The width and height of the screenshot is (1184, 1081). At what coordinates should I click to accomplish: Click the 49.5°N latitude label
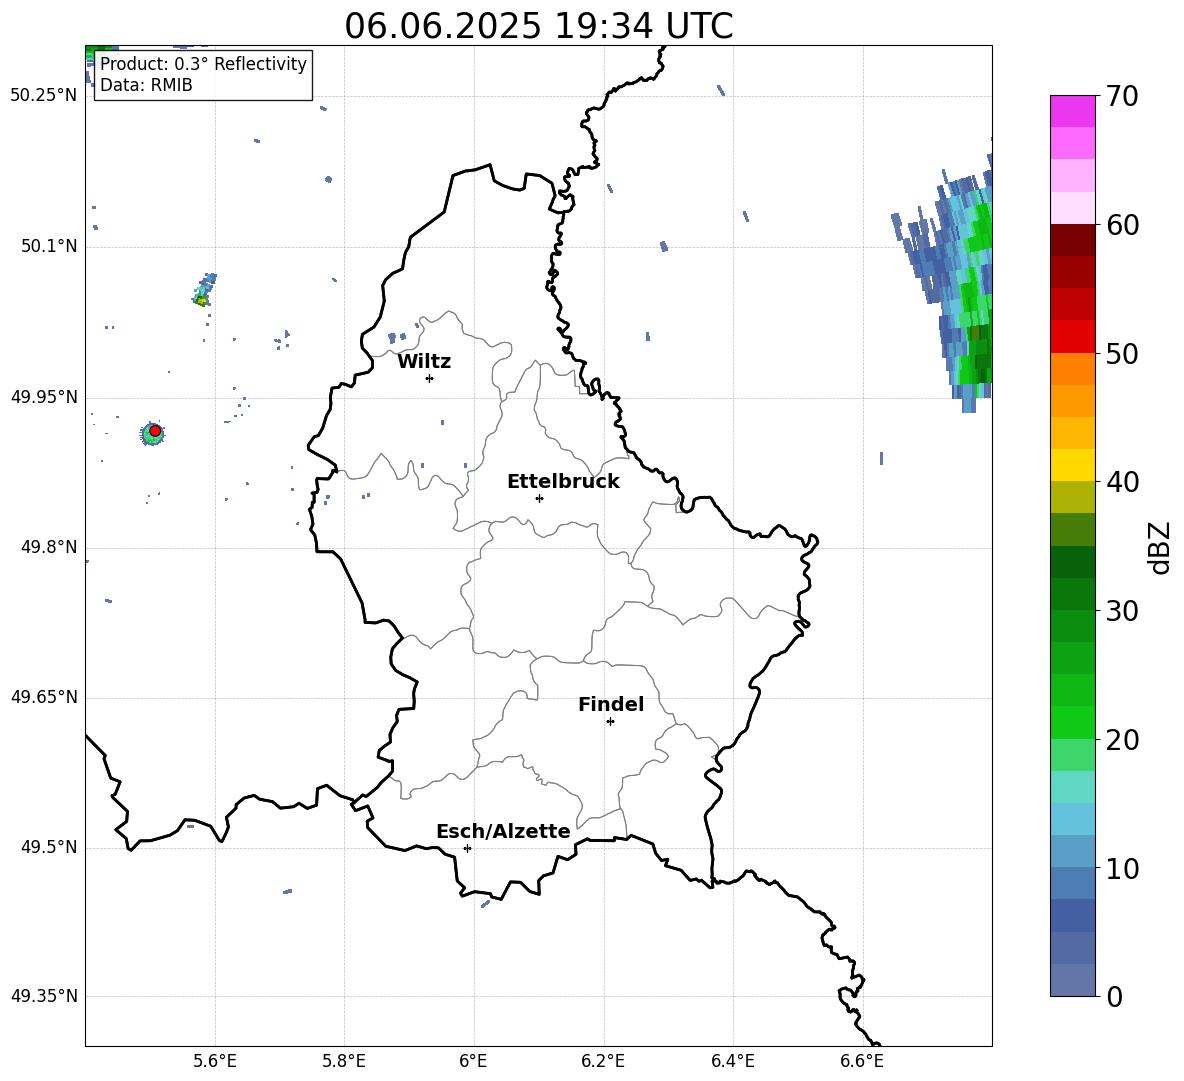pos(49,847)
